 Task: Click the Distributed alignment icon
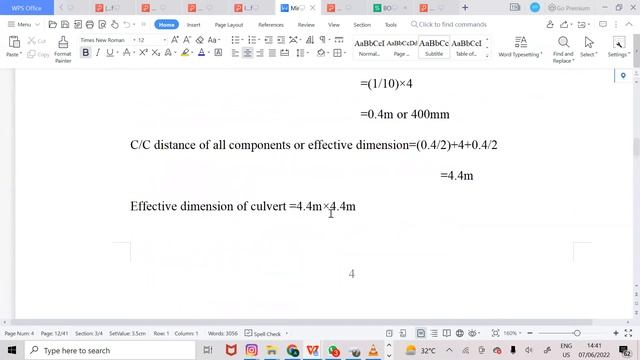[x=284, y=53]
